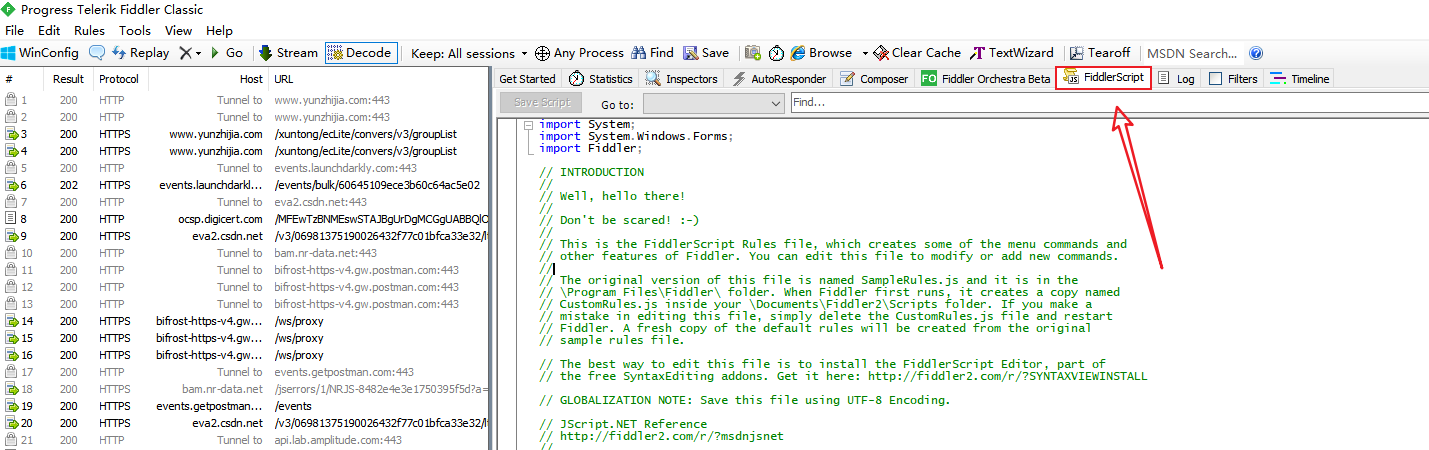Select session 3 groupList request
The height and width of the screenshot is (450, 1429).
tap(245, 134)
